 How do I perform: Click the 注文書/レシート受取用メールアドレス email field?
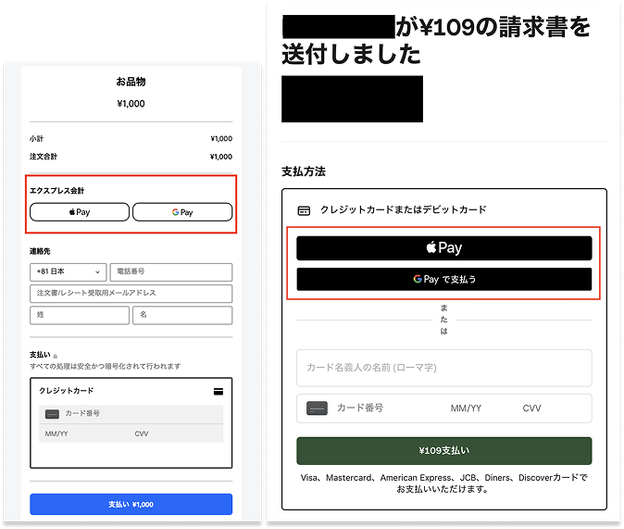click(x=131, y=293)
